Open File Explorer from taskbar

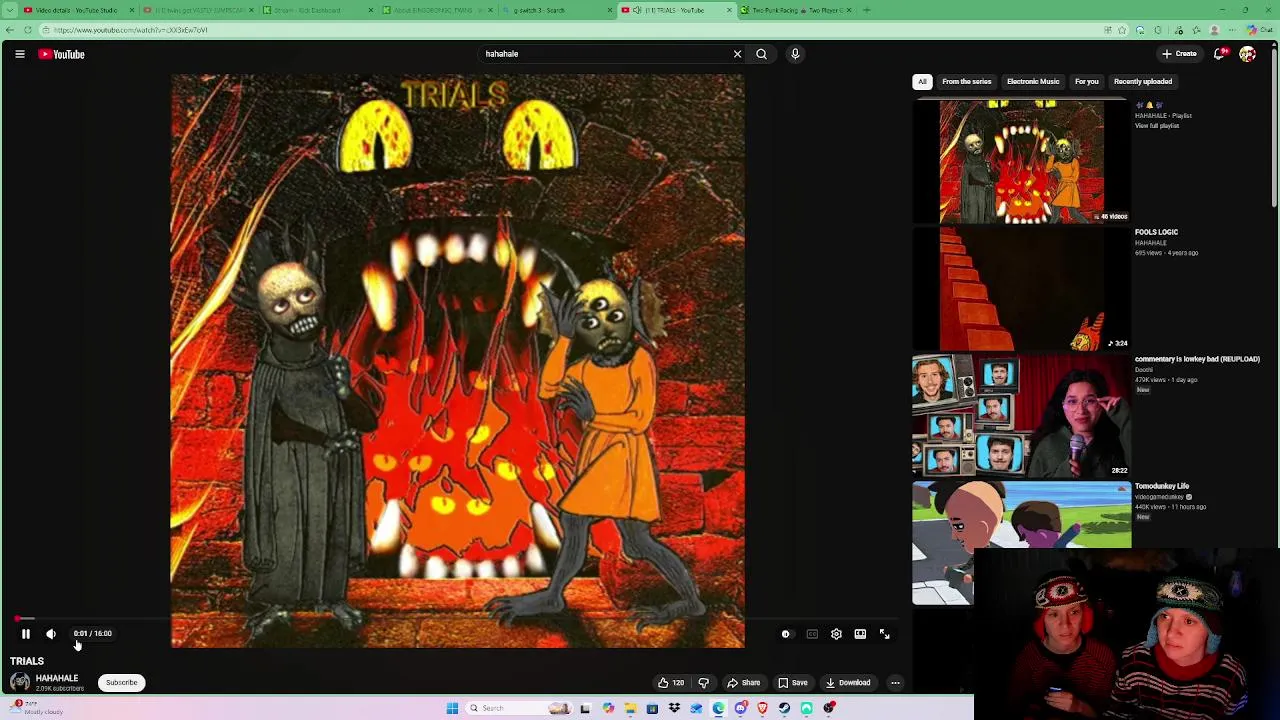tap(631, 708)
